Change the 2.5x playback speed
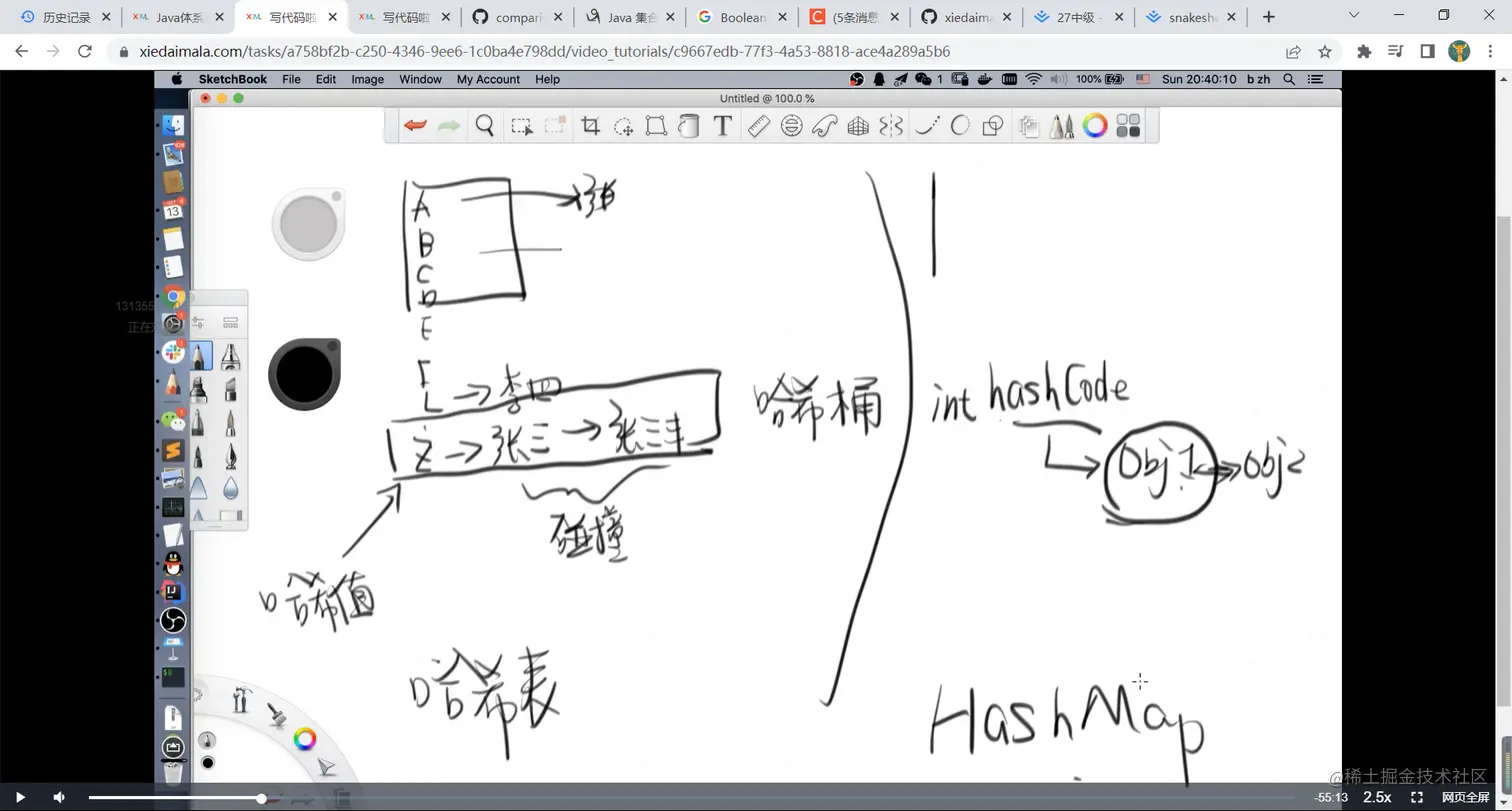The height and width of the screenshot is (811, 1512). [x=1377, y=797]
